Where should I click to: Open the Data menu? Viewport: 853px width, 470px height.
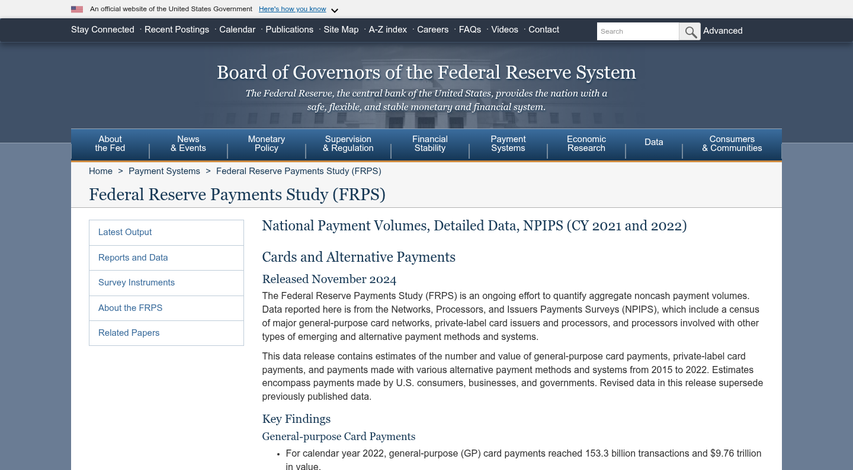coord(654,143)
